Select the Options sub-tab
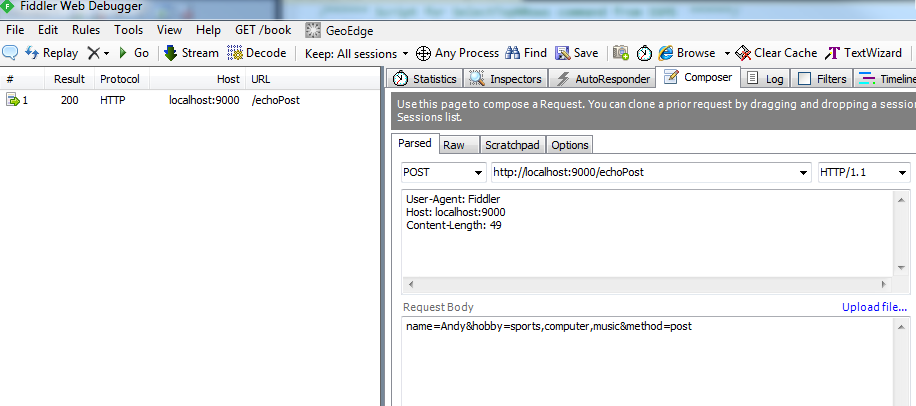This screenshot has height=406, width=916. tap(570, 145)
